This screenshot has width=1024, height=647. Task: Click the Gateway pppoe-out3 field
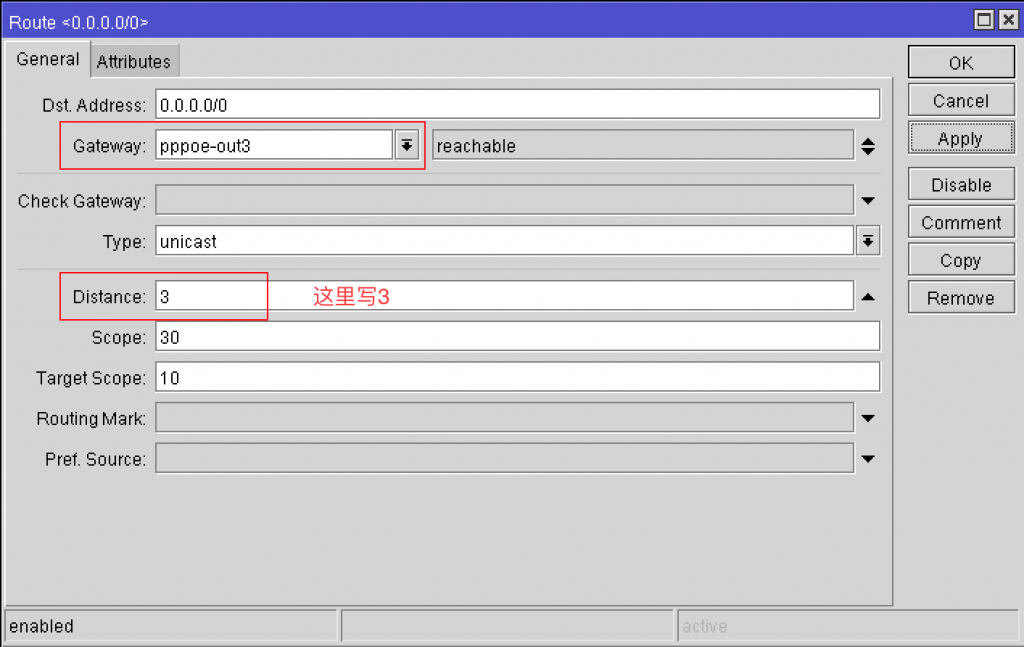[274, 145]
